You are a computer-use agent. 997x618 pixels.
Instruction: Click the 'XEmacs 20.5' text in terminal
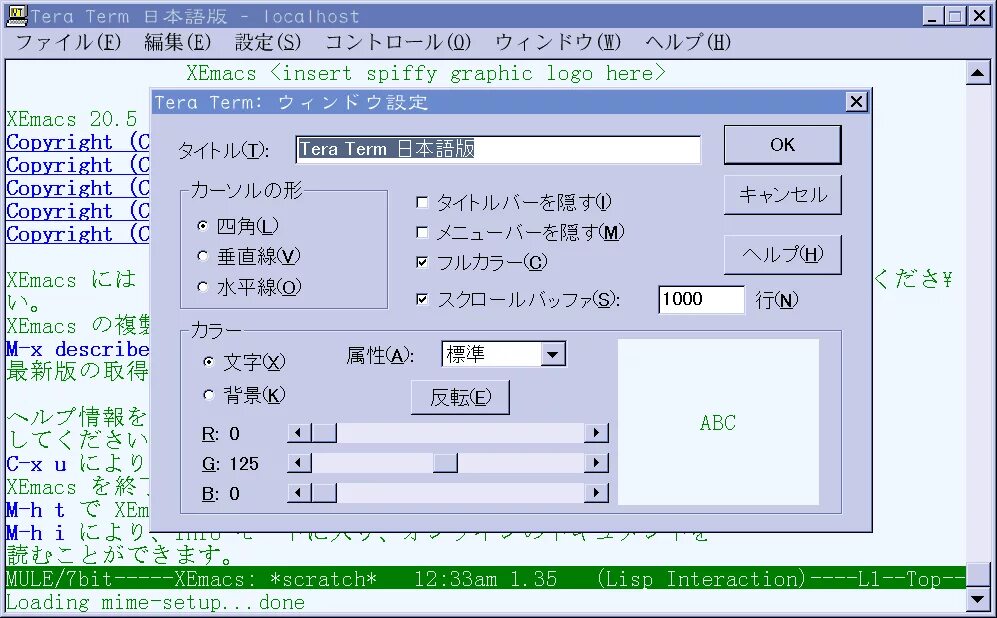(x=72, y=119)
